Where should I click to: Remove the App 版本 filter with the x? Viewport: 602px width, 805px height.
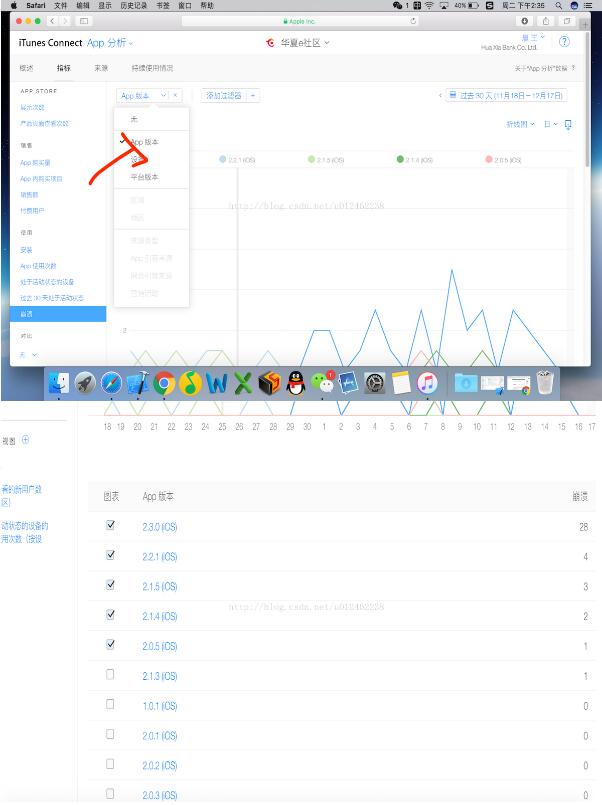(x=175, y=95)
